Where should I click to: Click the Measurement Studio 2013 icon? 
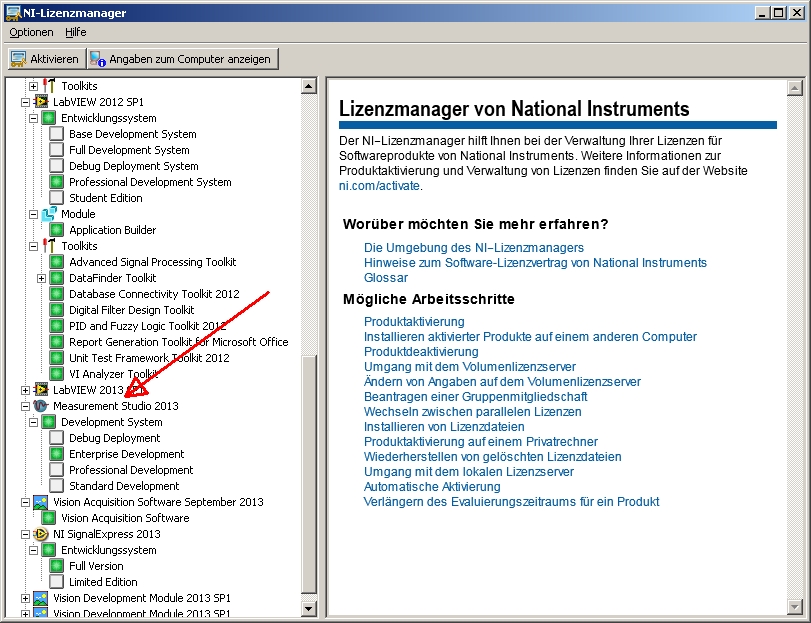(x=41, y=406)
